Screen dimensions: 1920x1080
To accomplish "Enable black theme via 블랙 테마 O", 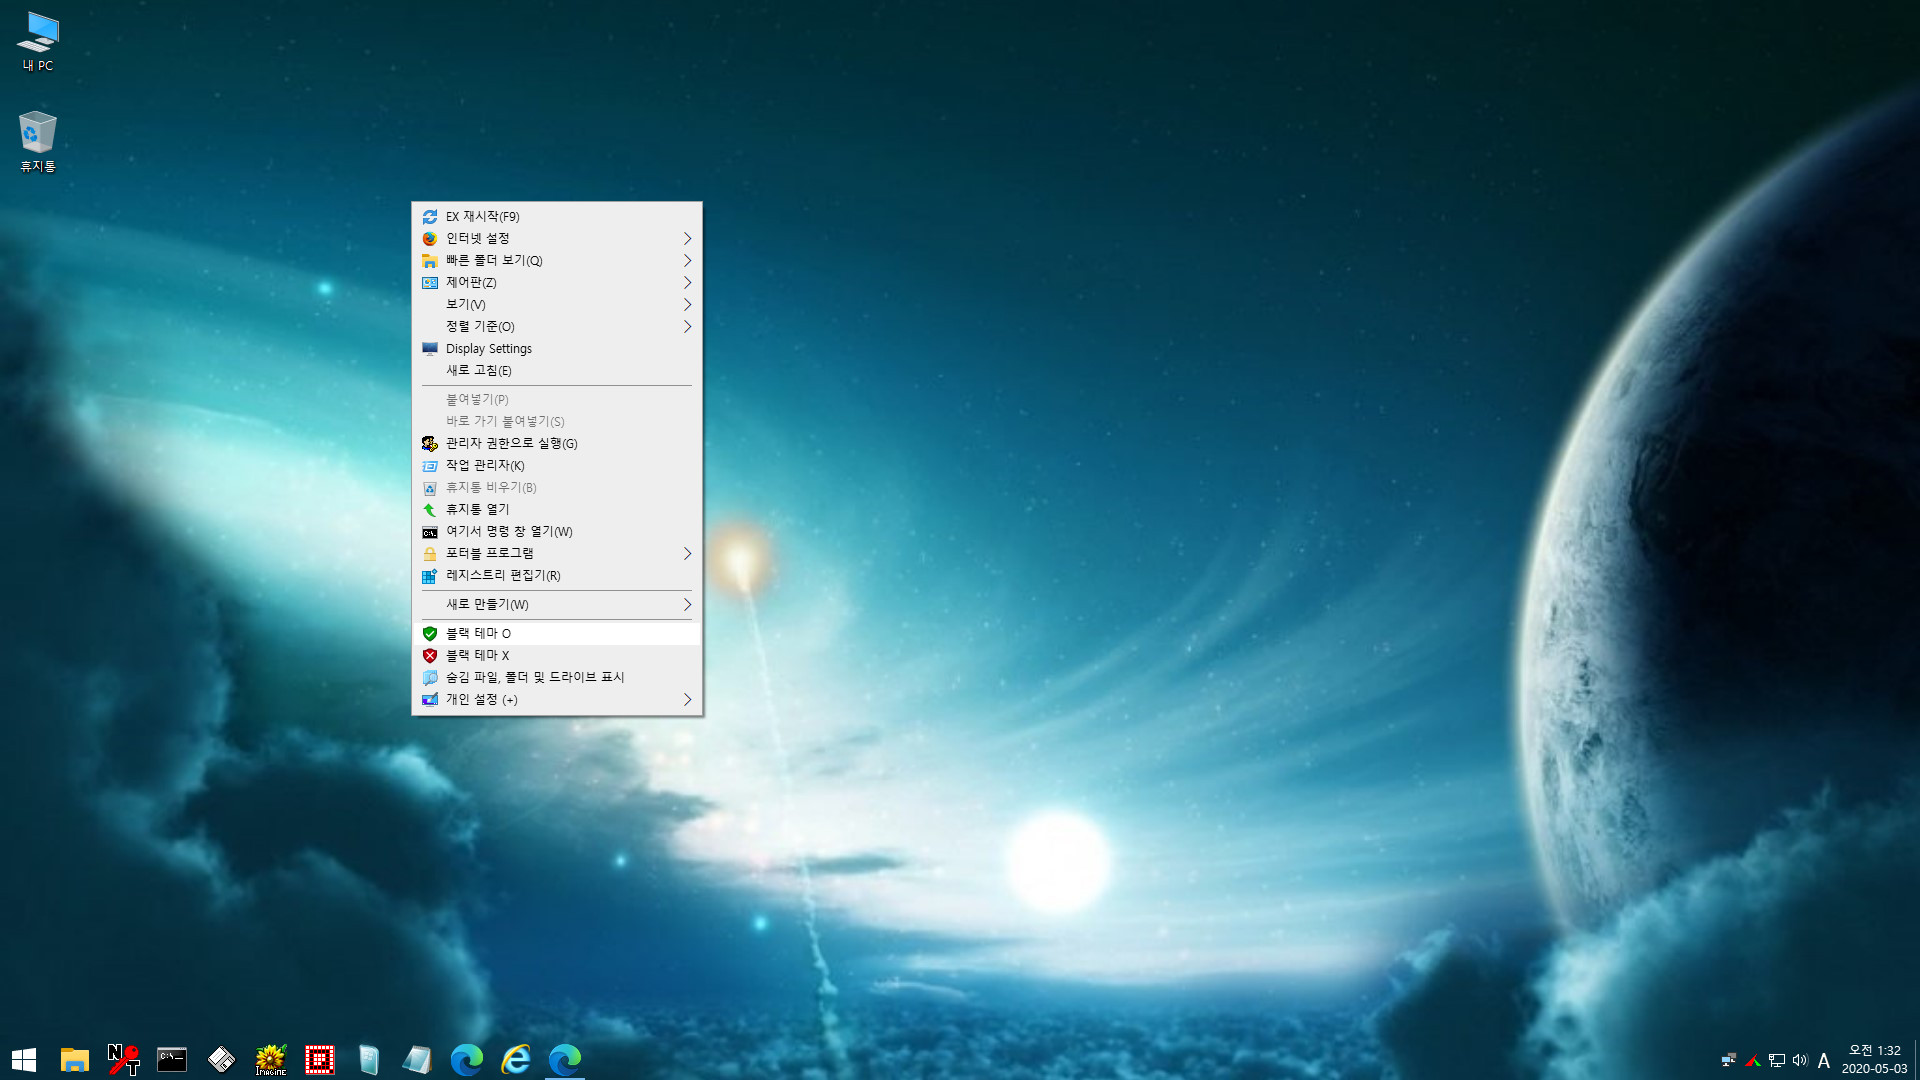I will [556, 633].
